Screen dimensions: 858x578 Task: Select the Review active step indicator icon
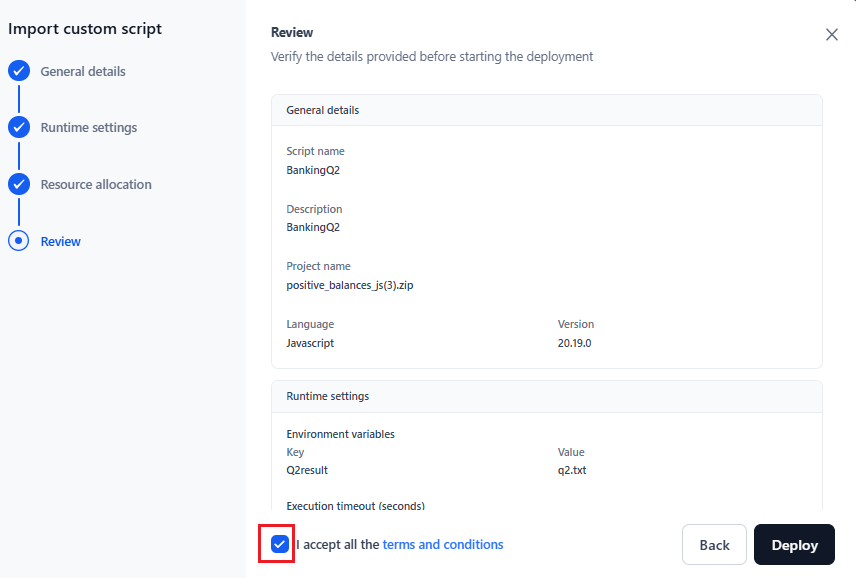click(18, 241)
